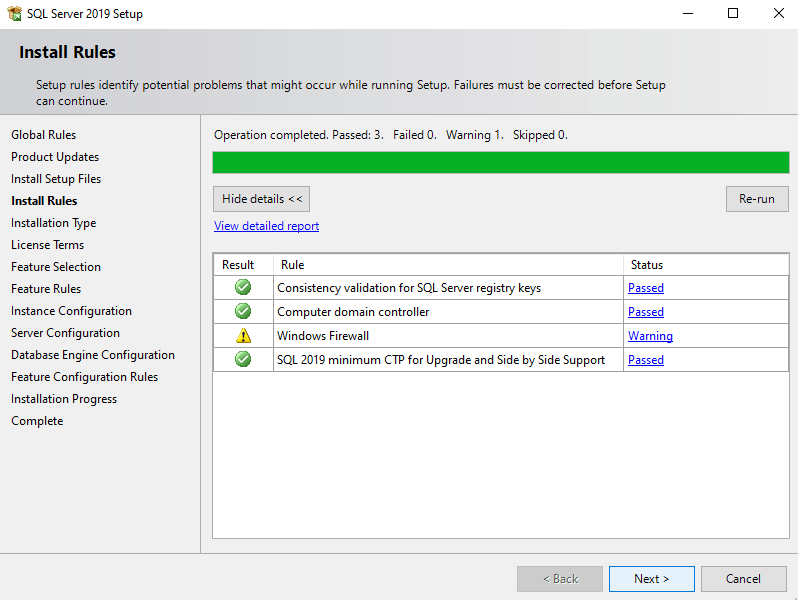Viewport: 798px width, 600px height.
Task: Click the SQL Server Setup title bar icon
Action: coord(14,13)
